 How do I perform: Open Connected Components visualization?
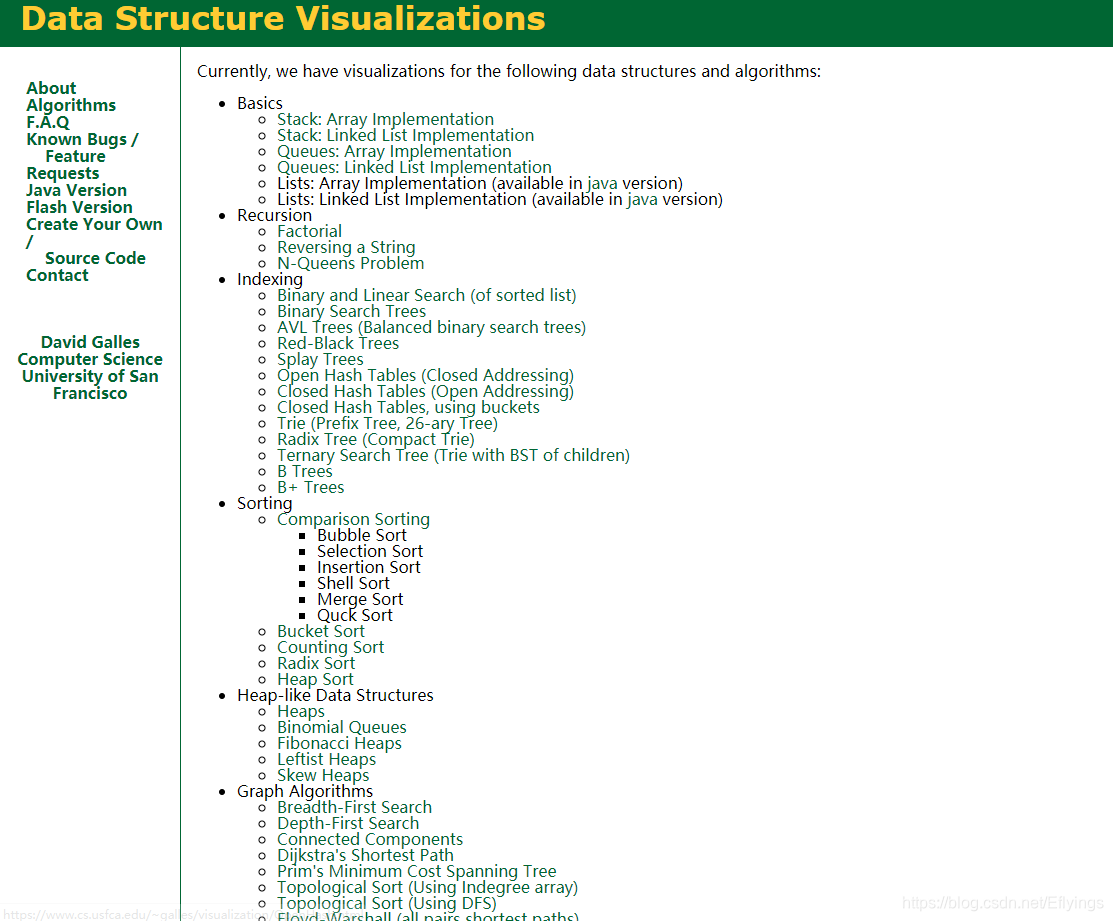370,839
